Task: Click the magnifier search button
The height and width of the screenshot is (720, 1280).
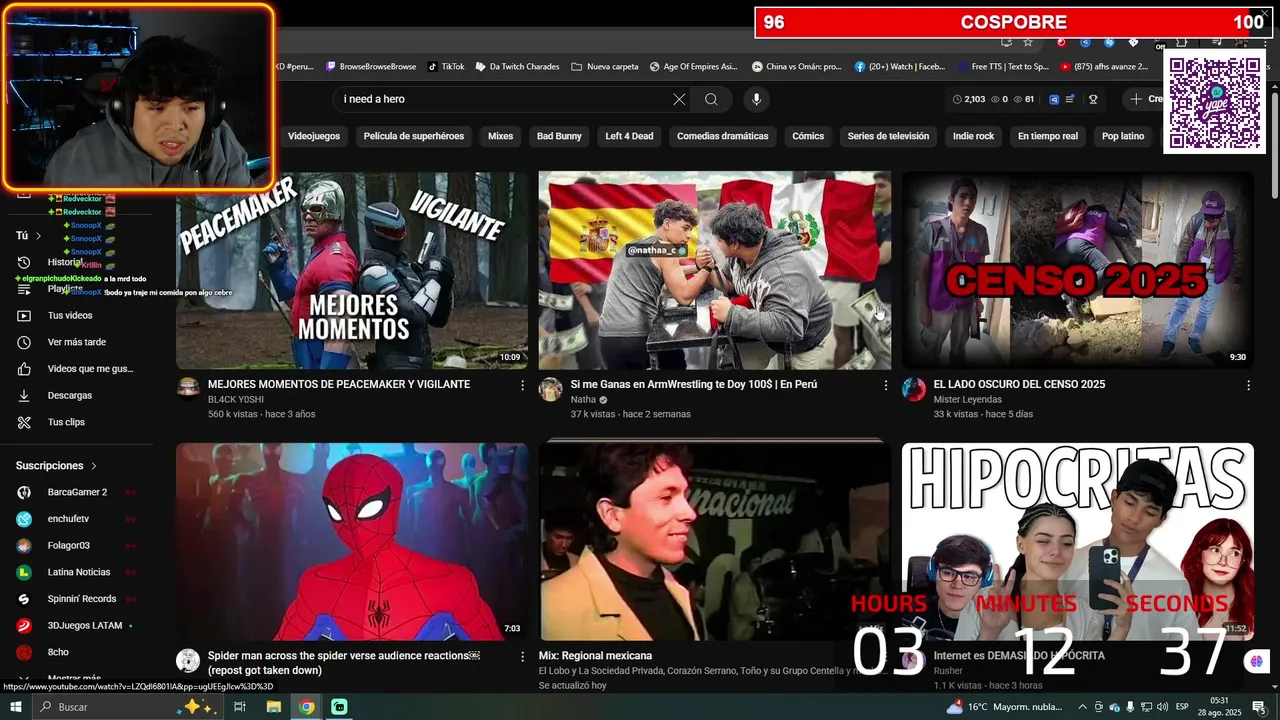Action: [x=711, y=99]
